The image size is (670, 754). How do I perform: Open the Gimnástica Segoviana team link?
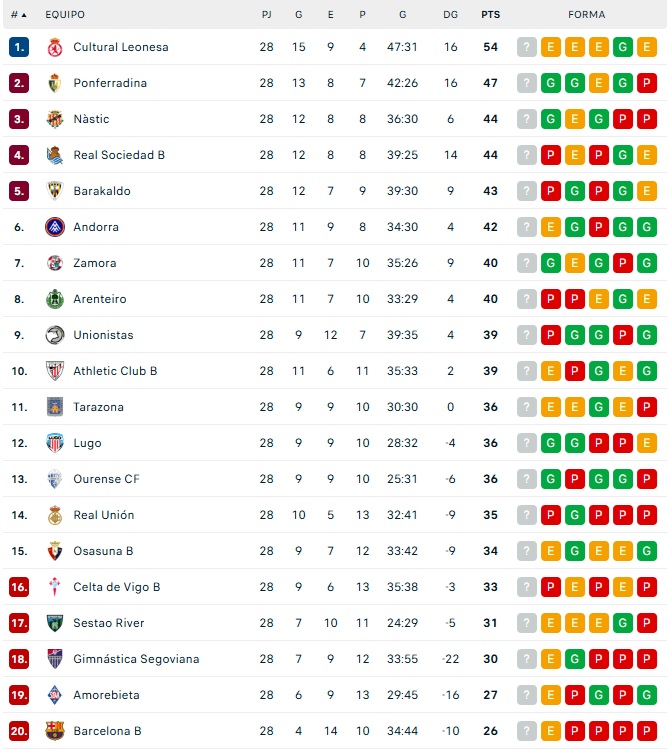click(x=136, y=659)
